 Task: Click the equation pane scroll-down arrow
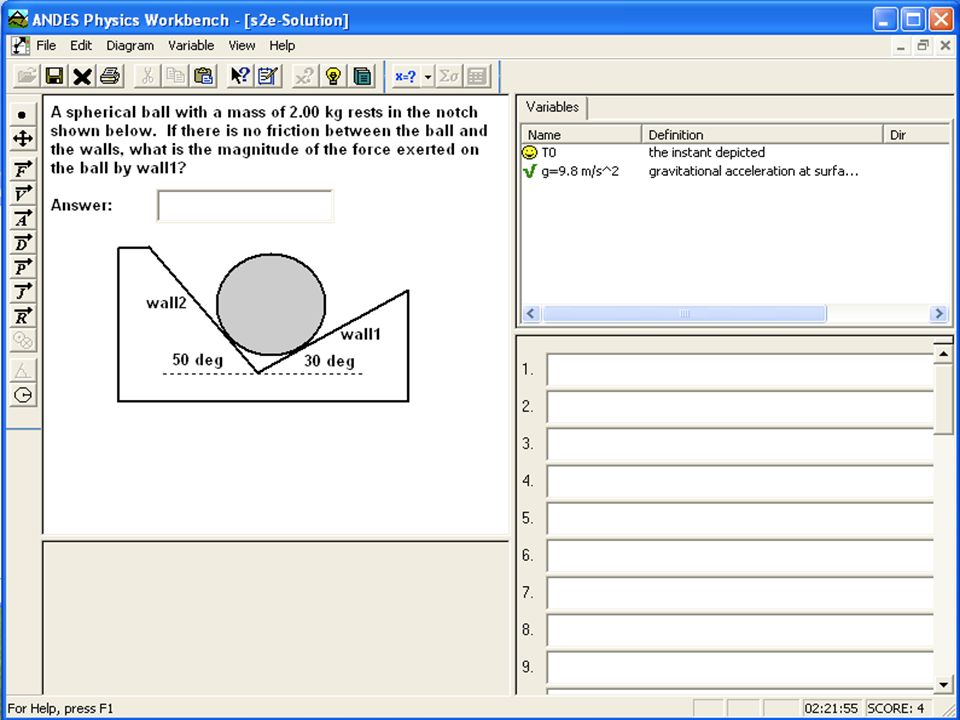tap(943, 685)
